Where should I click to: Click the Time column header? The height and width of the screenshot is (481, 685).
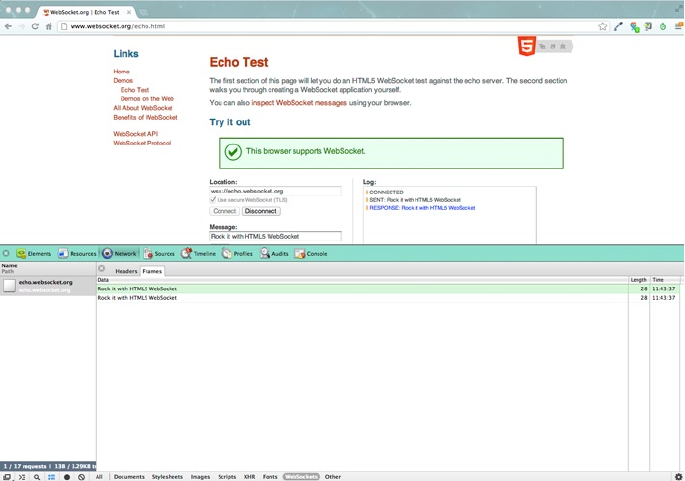pos(664,280)
